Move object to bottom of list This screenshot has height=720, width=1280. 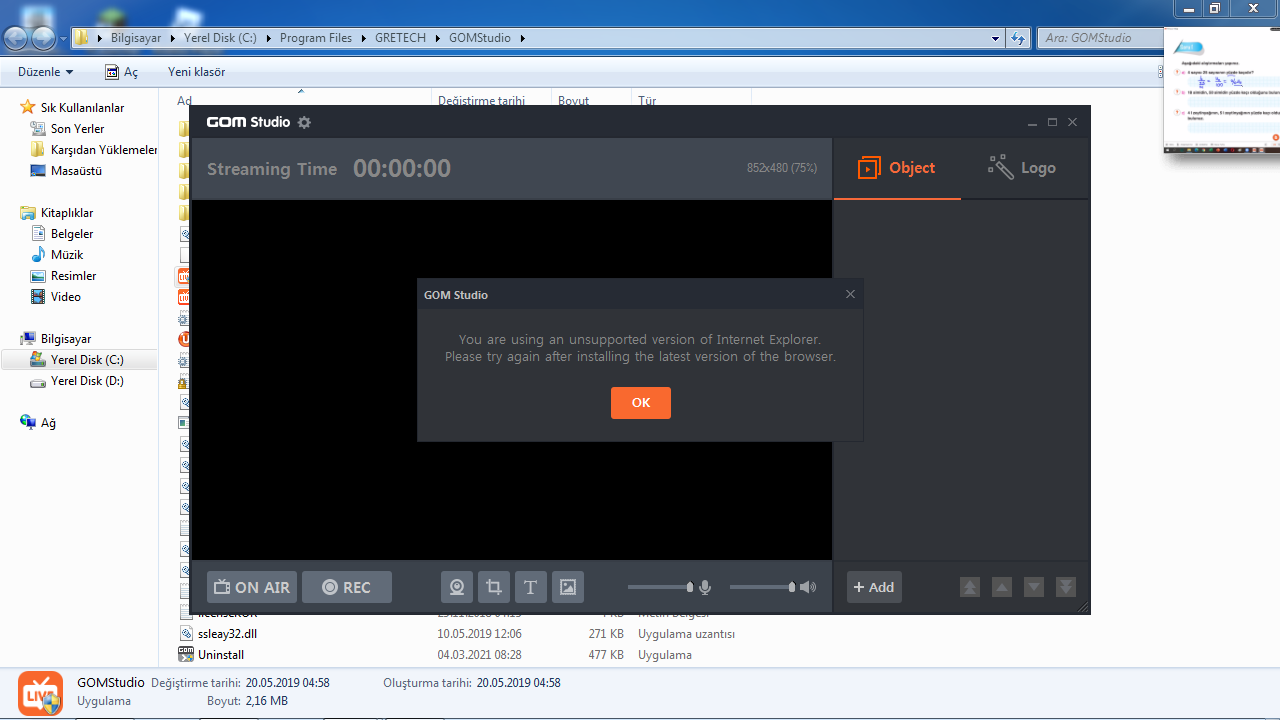coord(1066,587)
